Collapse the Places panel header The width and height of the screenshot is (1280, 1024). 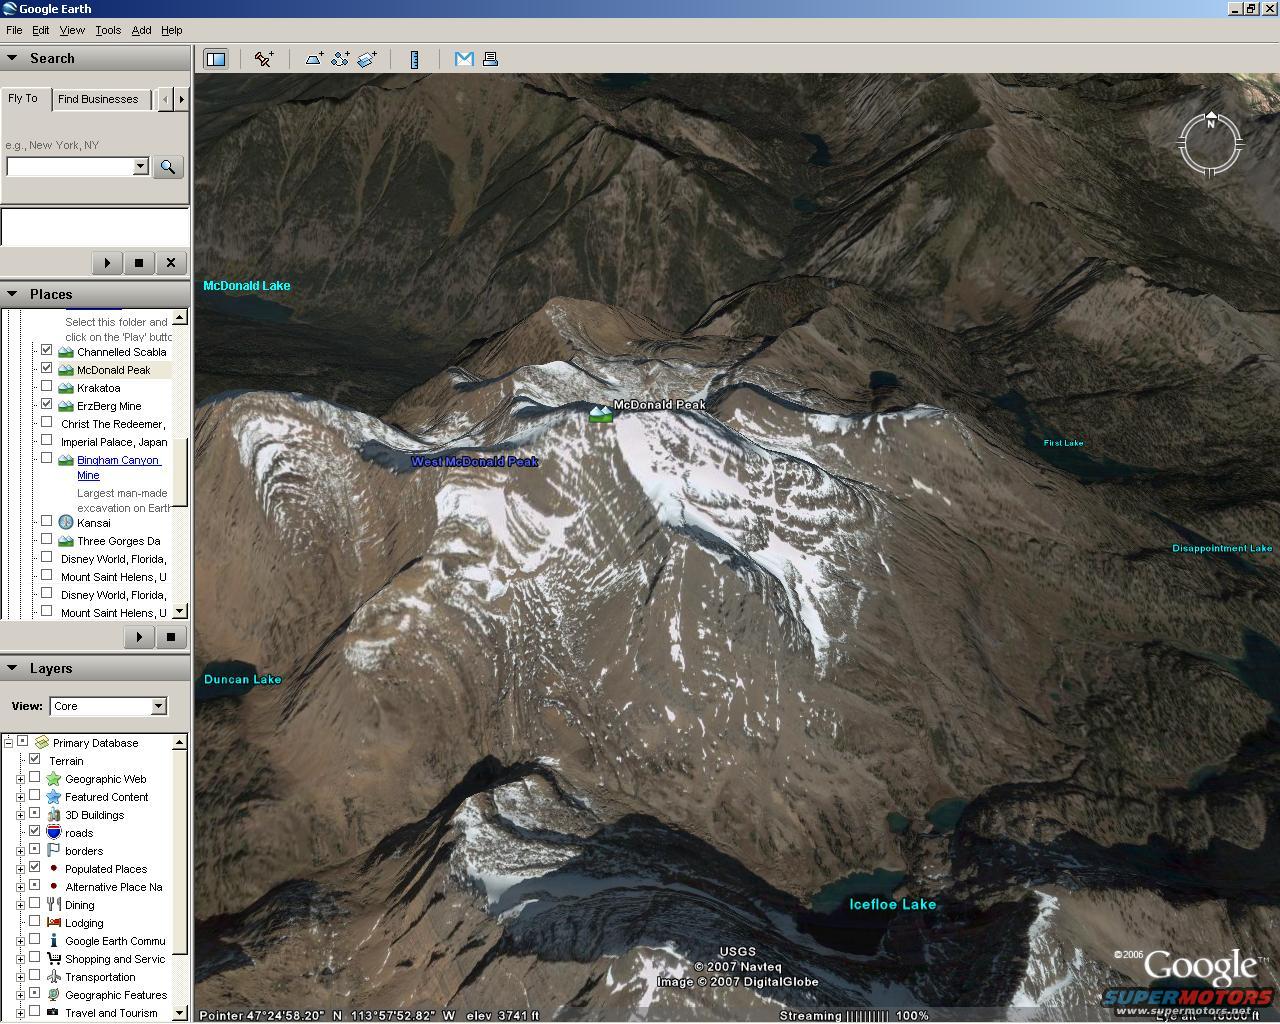tap(13, 294)
